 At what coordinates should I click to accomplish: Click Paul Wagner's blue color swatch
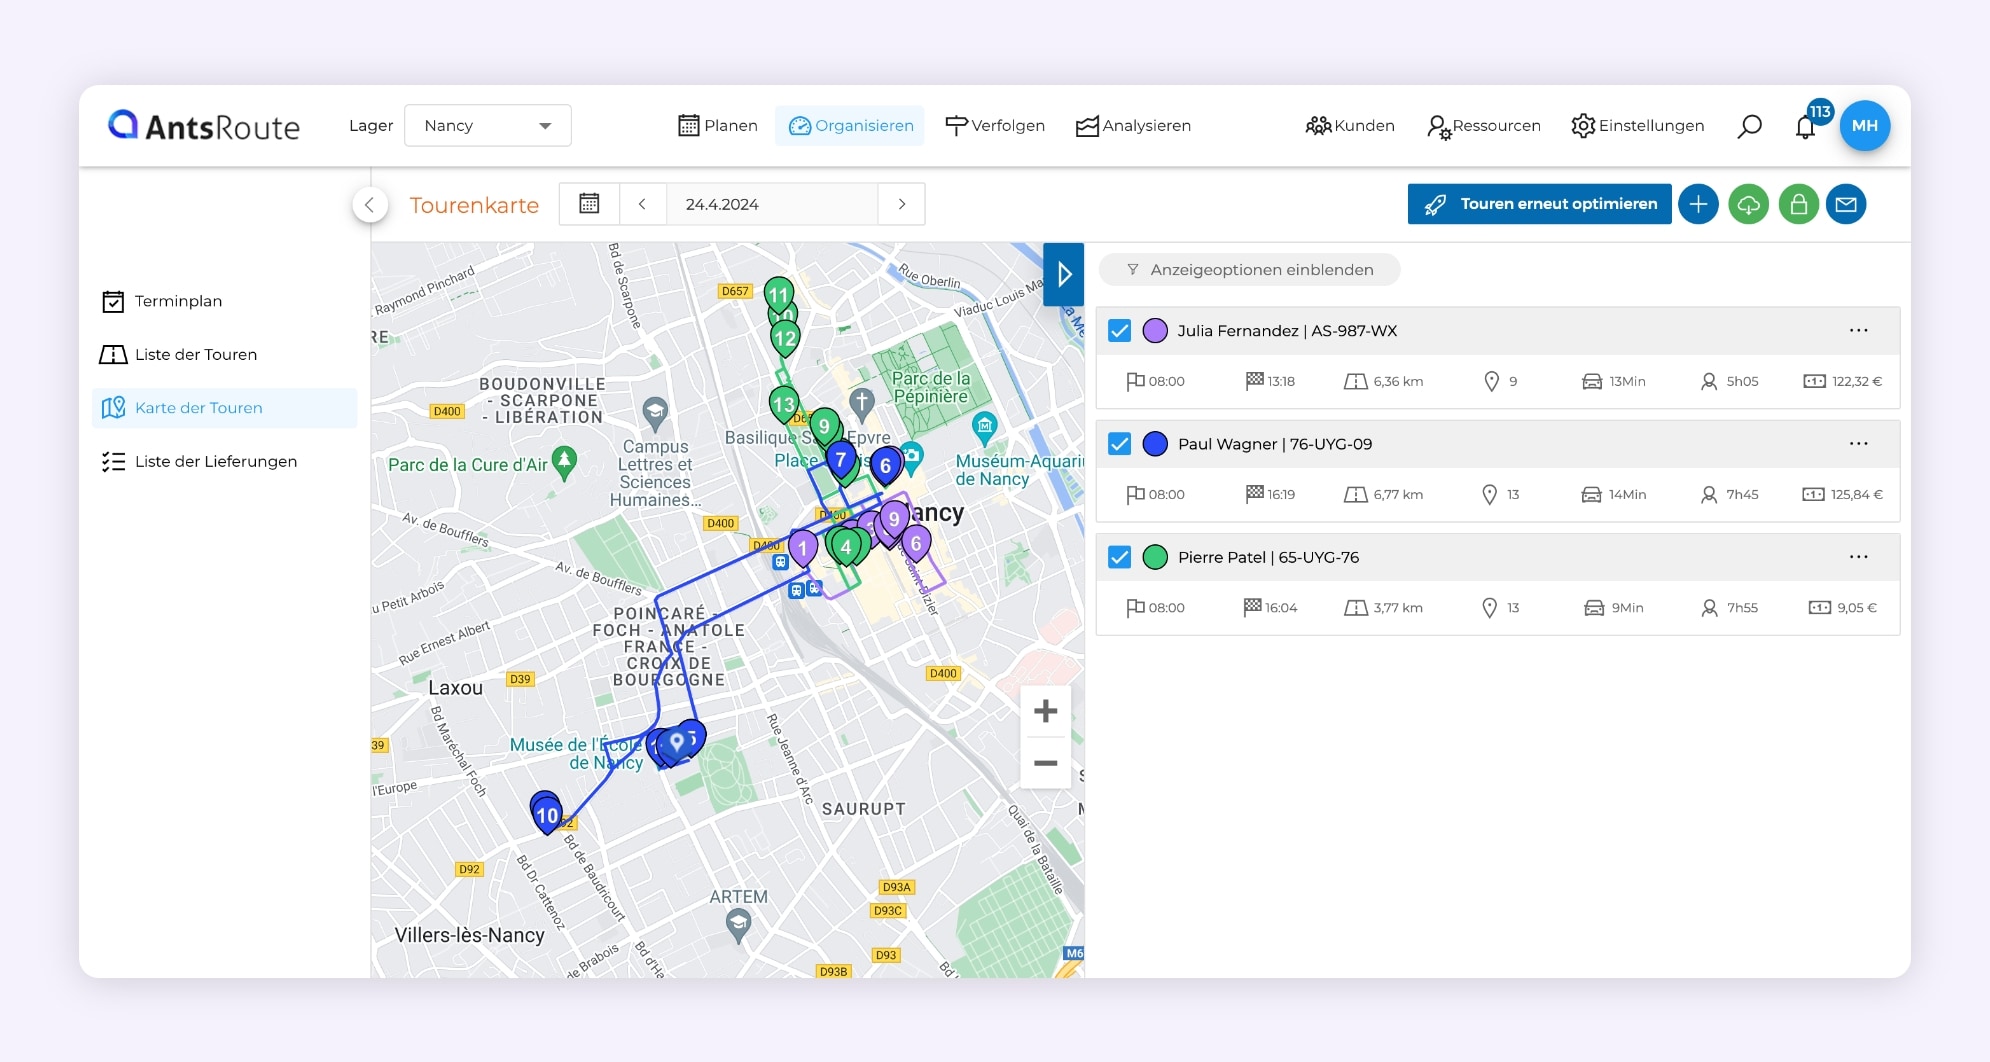coord(1155,444)
